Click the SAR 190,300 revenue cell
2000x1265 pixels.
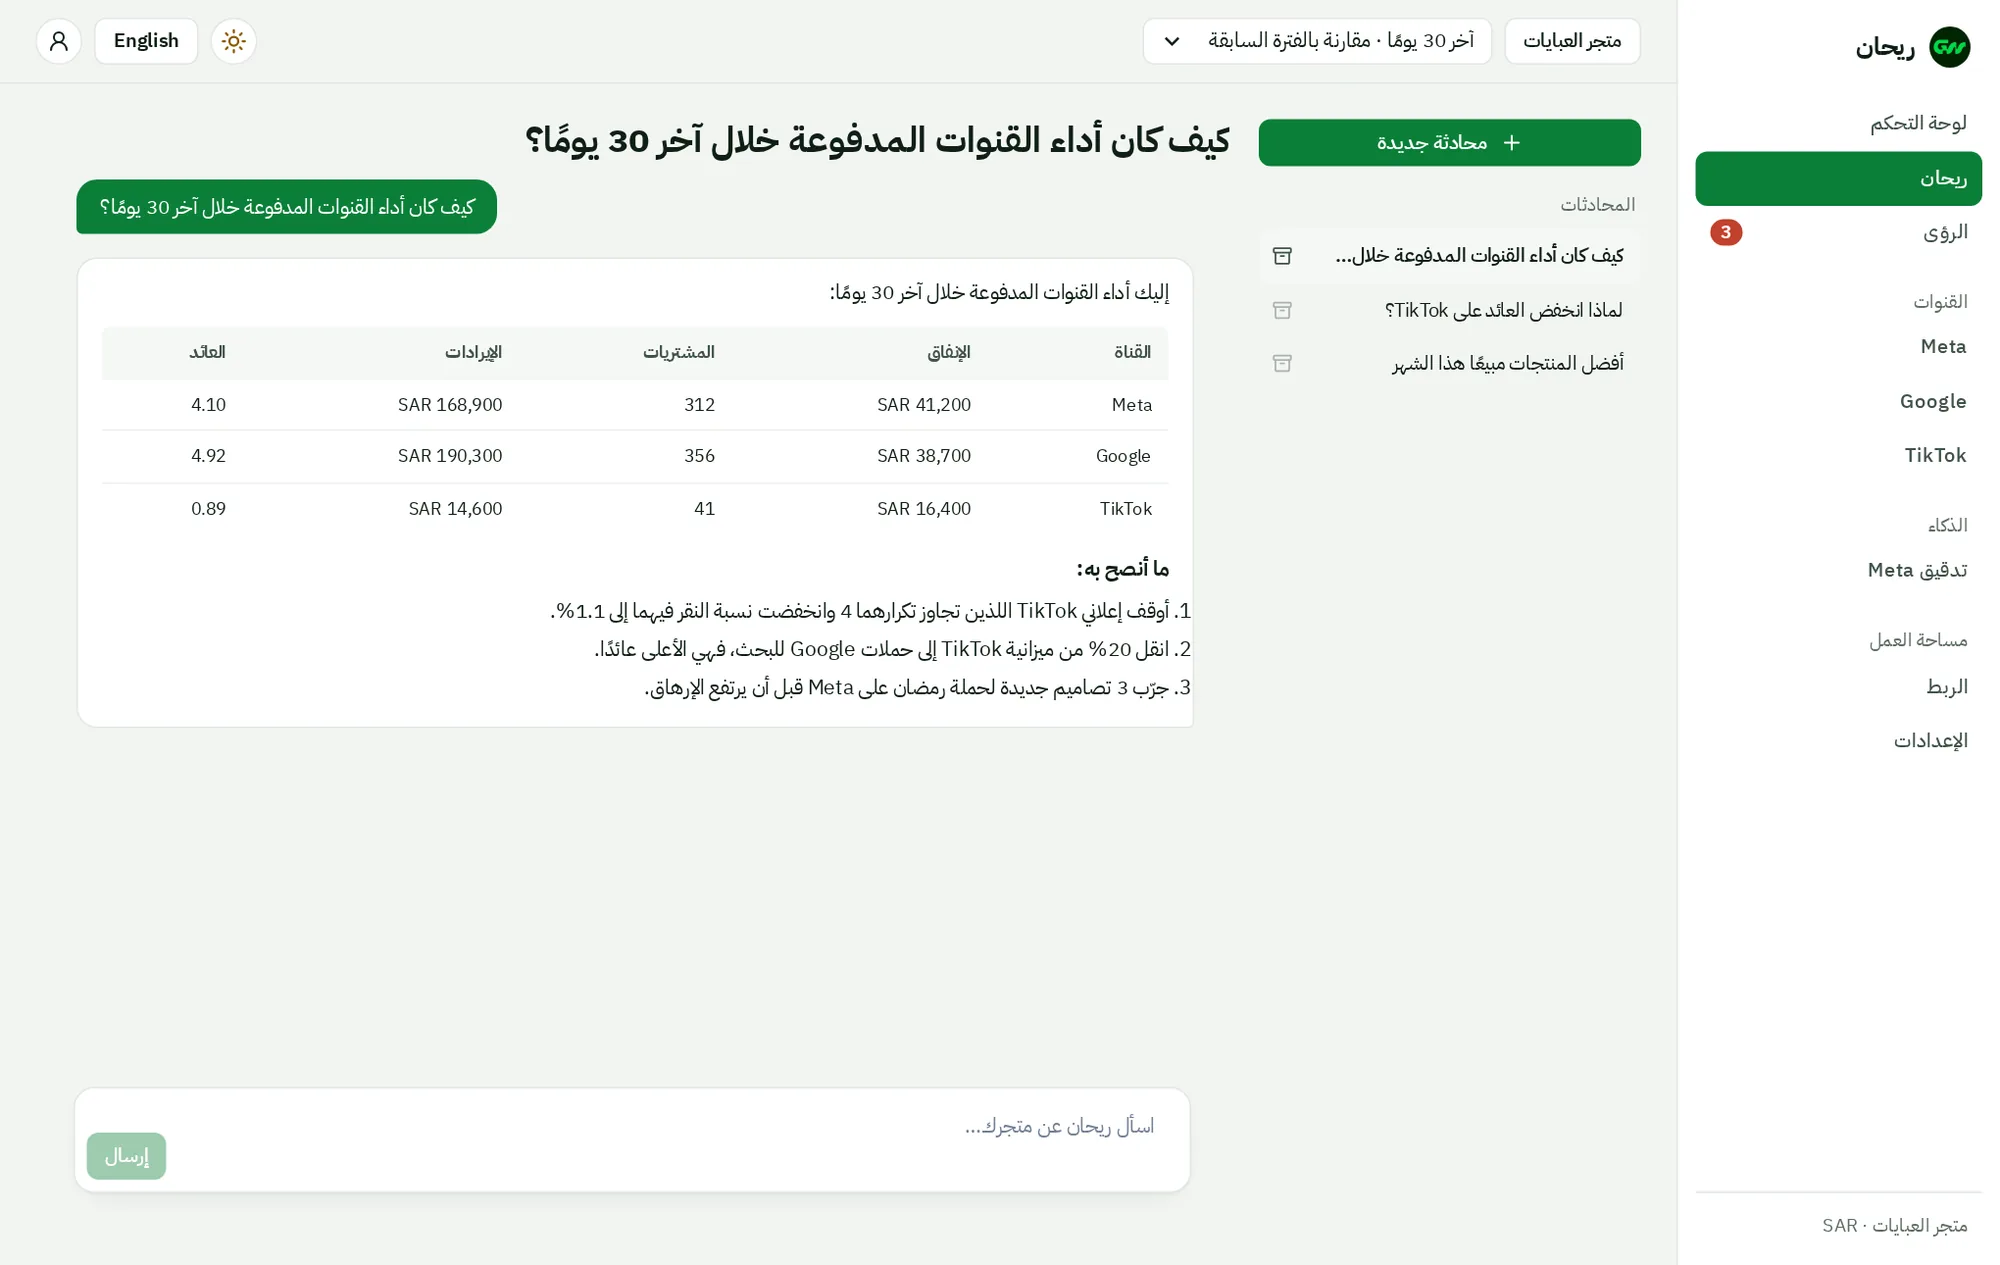point(450,456)
